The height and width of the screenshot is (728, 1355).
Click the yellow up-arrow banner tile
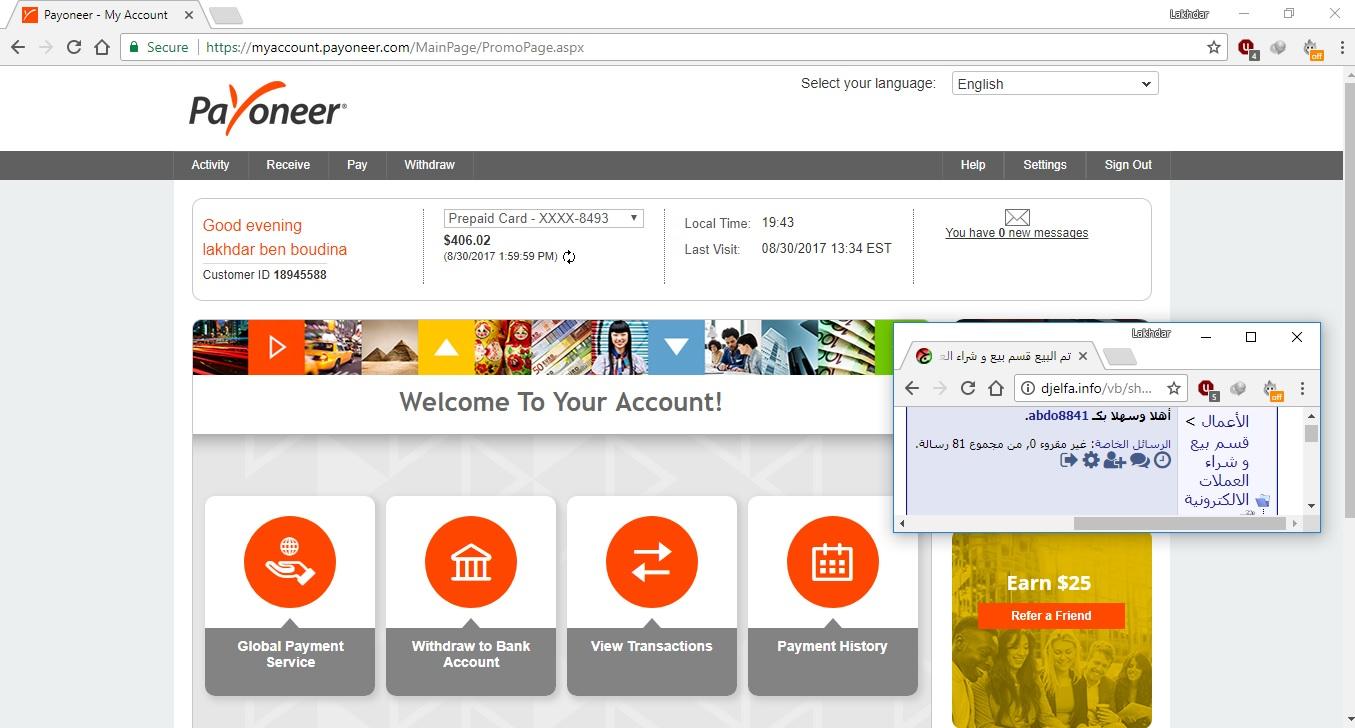[446, 347]
